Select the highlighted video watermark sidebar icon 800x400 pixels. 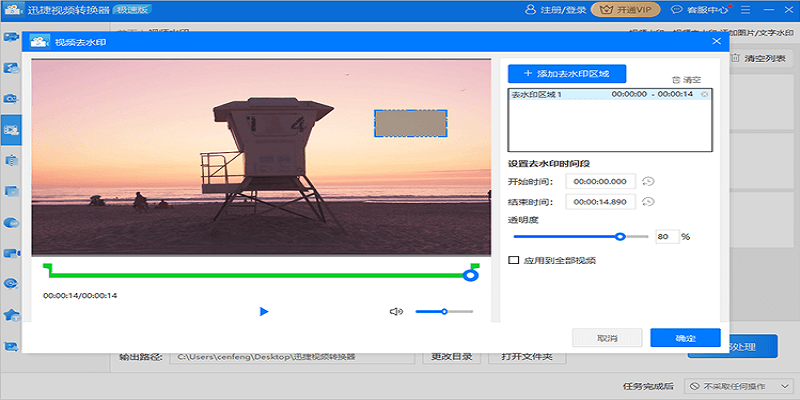pos(12,129)
